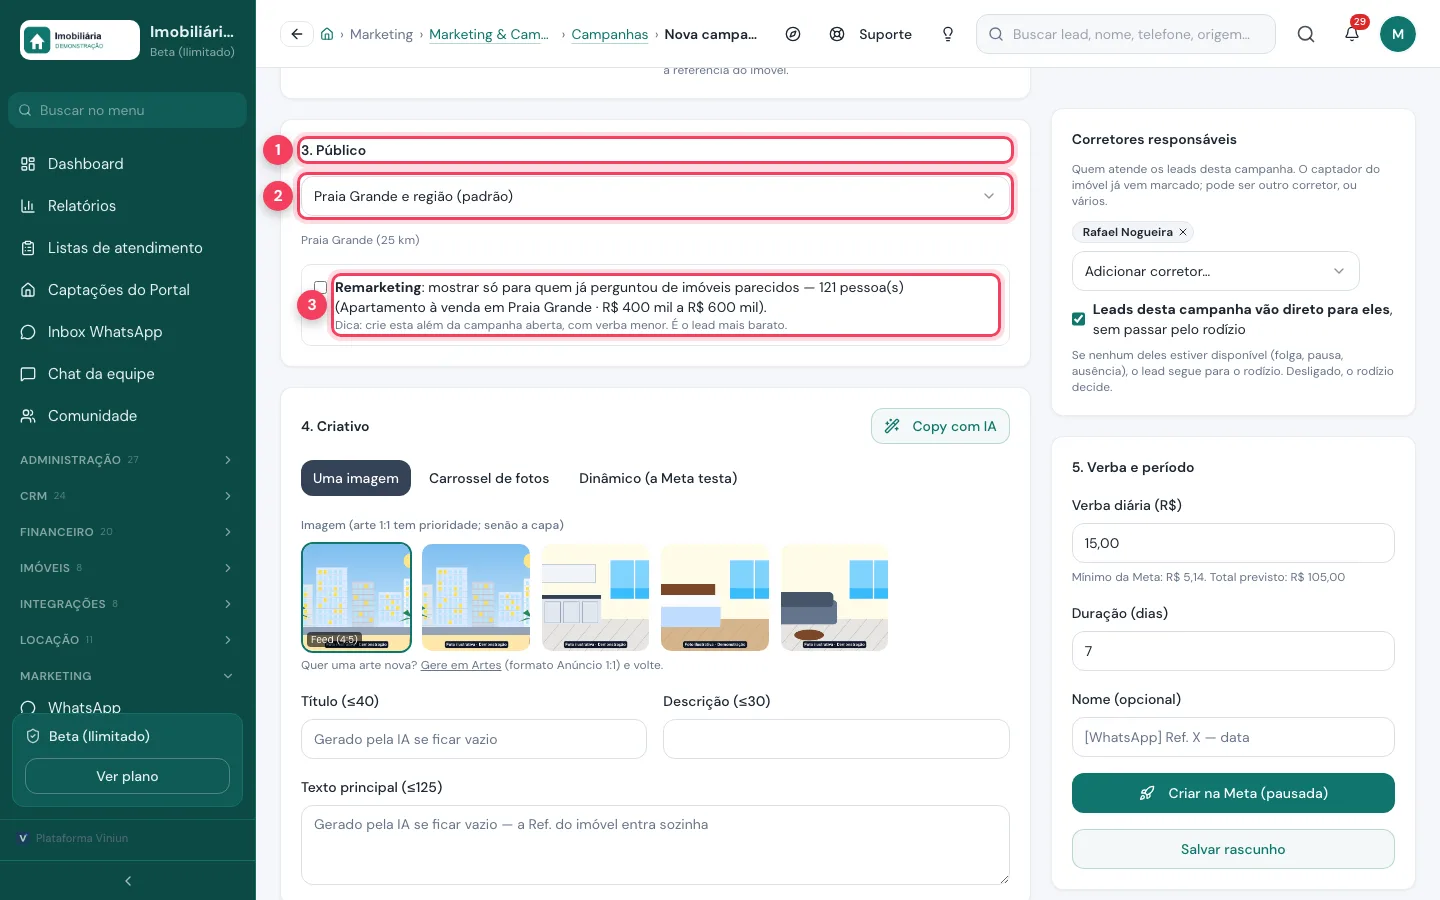
Task: Open the home breadcrumb icon
Action: [327, 34]
